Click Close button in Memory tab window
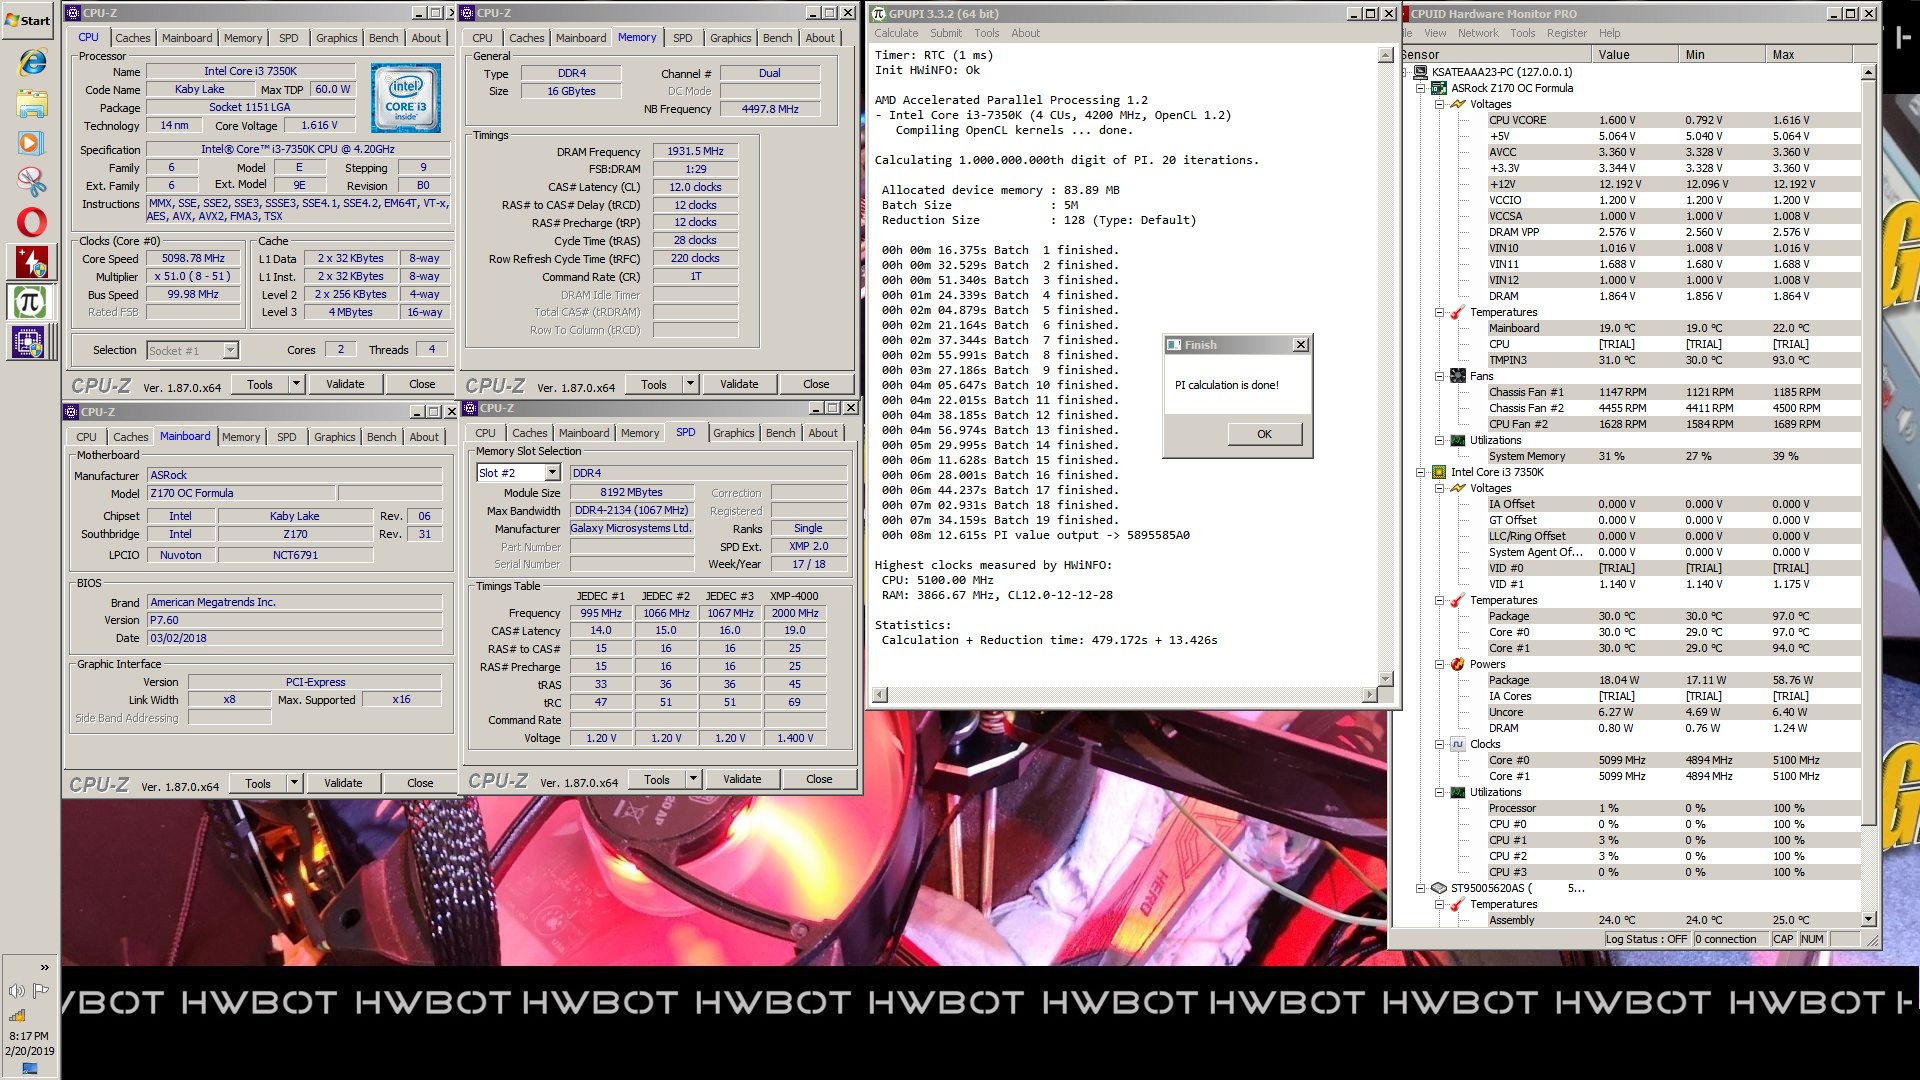Screen dimensions: 1920x1080 816,384
